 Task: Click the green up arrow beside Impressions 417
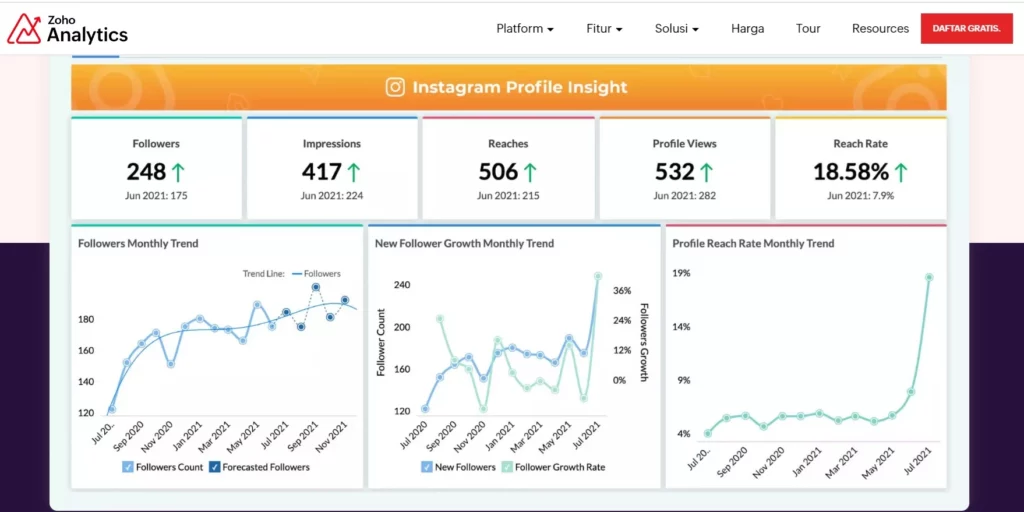tap(353, 172)
